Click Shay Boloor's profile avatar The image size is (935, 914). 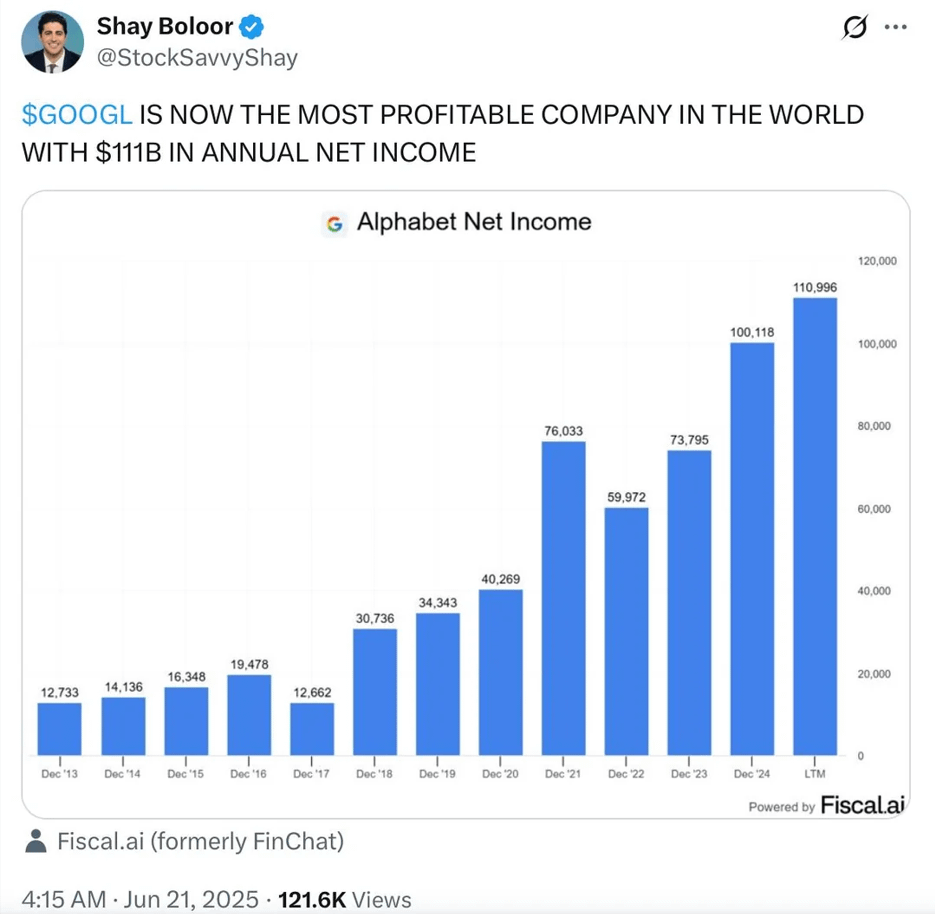tap(52, 43)
